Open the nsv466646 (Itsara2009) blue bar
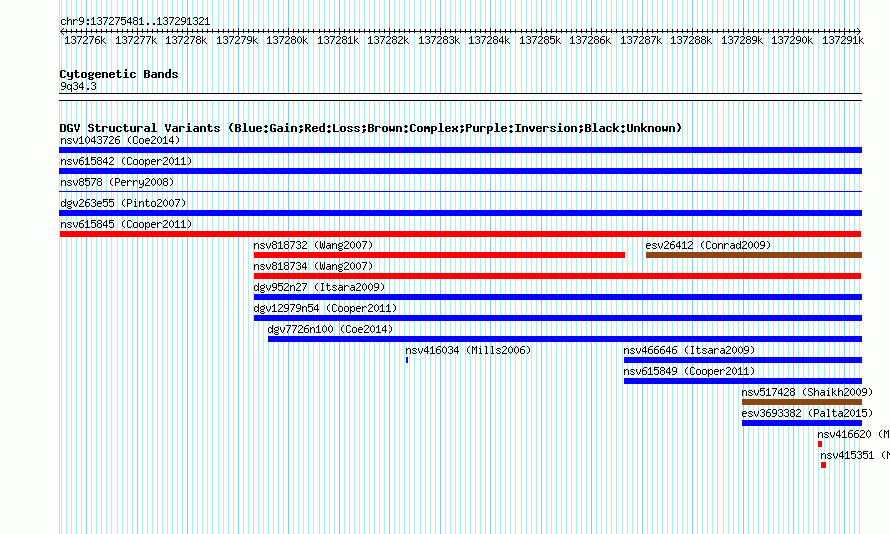This screenshot has width=890, height=534. (743, 360)
